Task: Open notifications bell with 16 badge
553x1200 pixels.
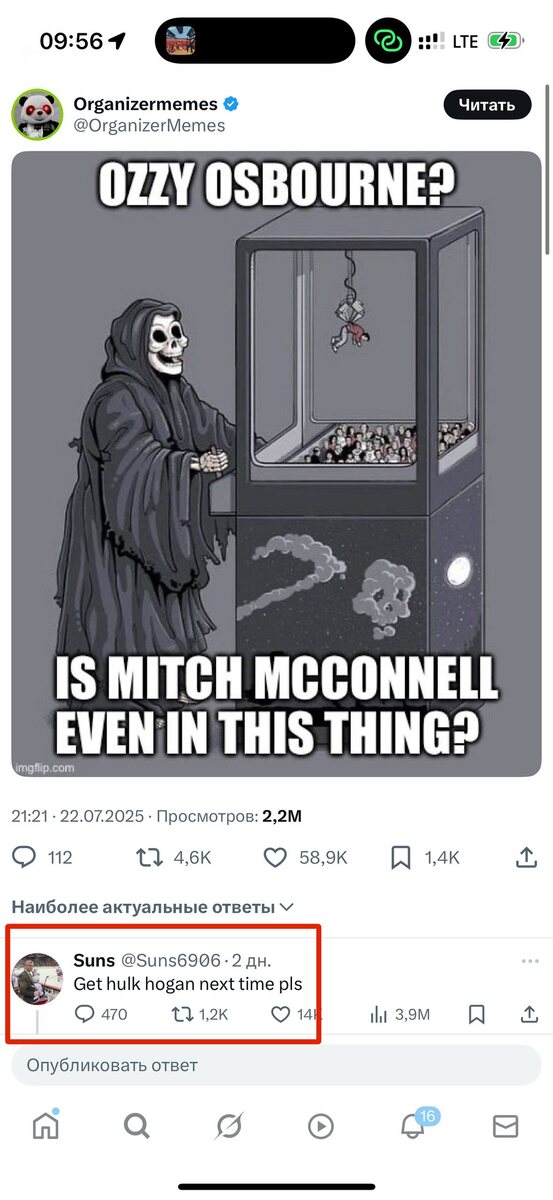Action: click(412, 1126)
